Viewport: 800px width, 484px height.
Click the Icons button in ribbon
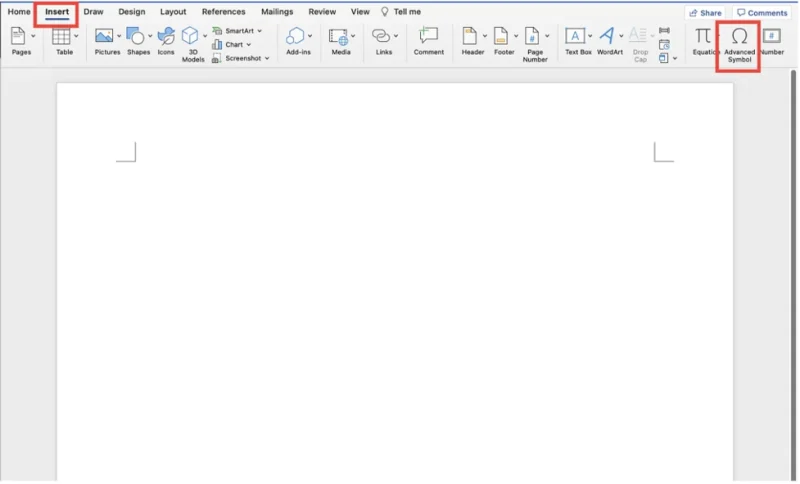[x=166, y=36]
